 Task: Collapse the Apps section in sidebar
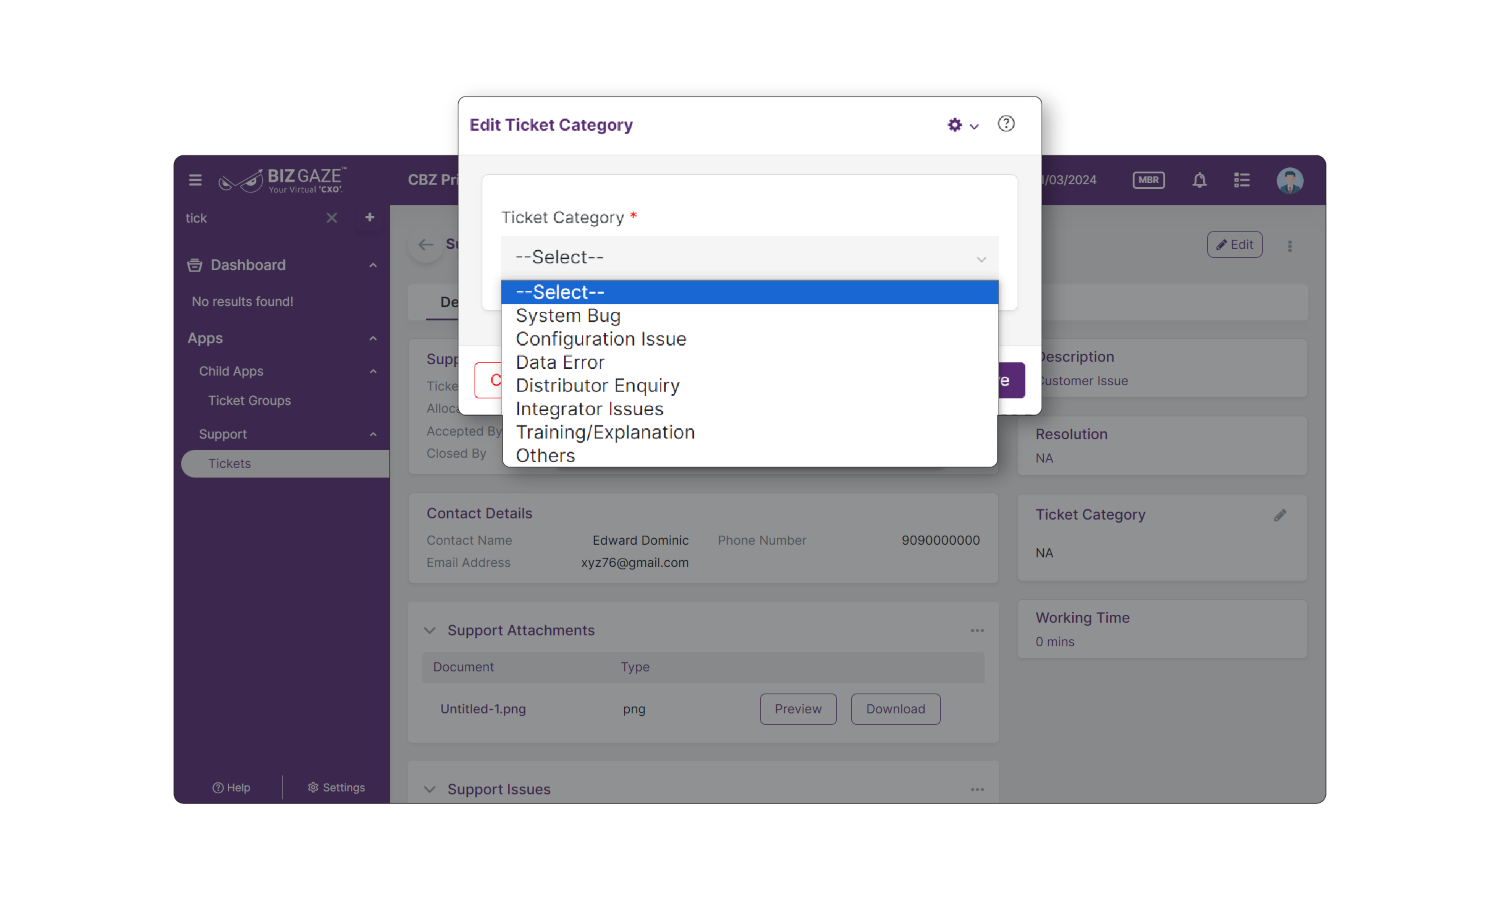[373, 339]
